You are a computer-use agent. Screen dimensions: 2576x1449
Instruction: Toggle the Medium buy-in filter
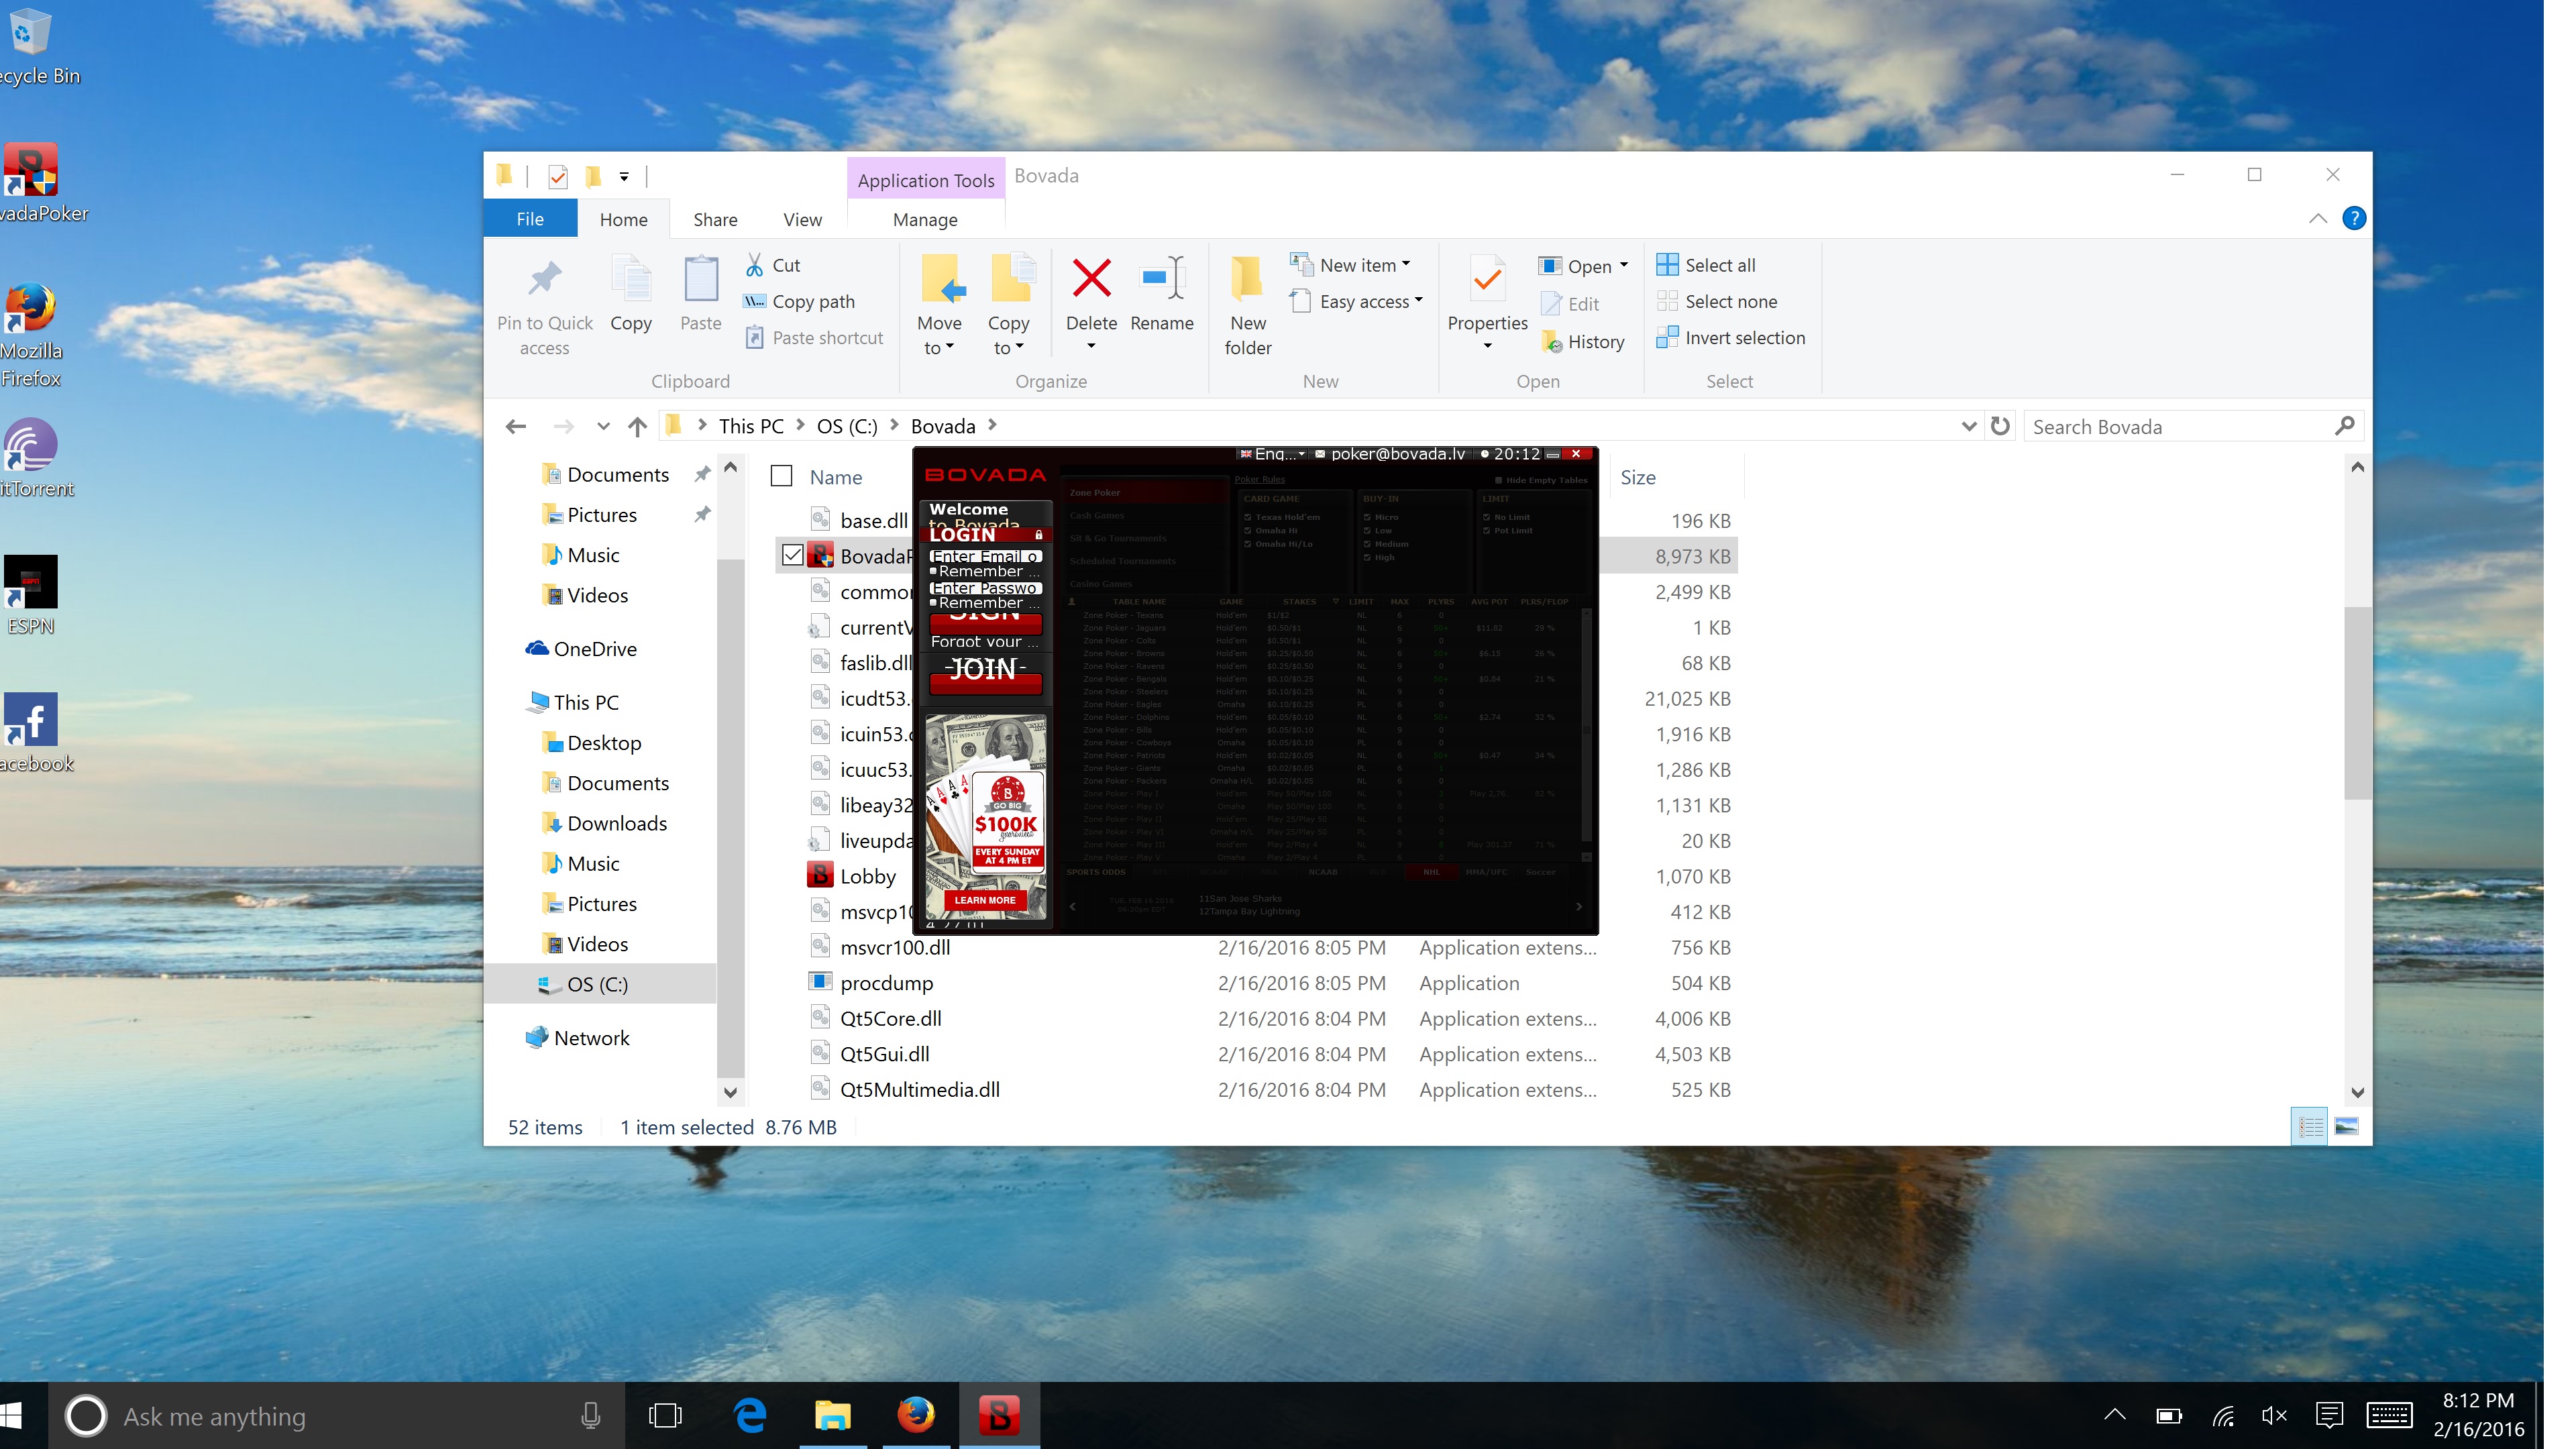tap(1367, 544)
